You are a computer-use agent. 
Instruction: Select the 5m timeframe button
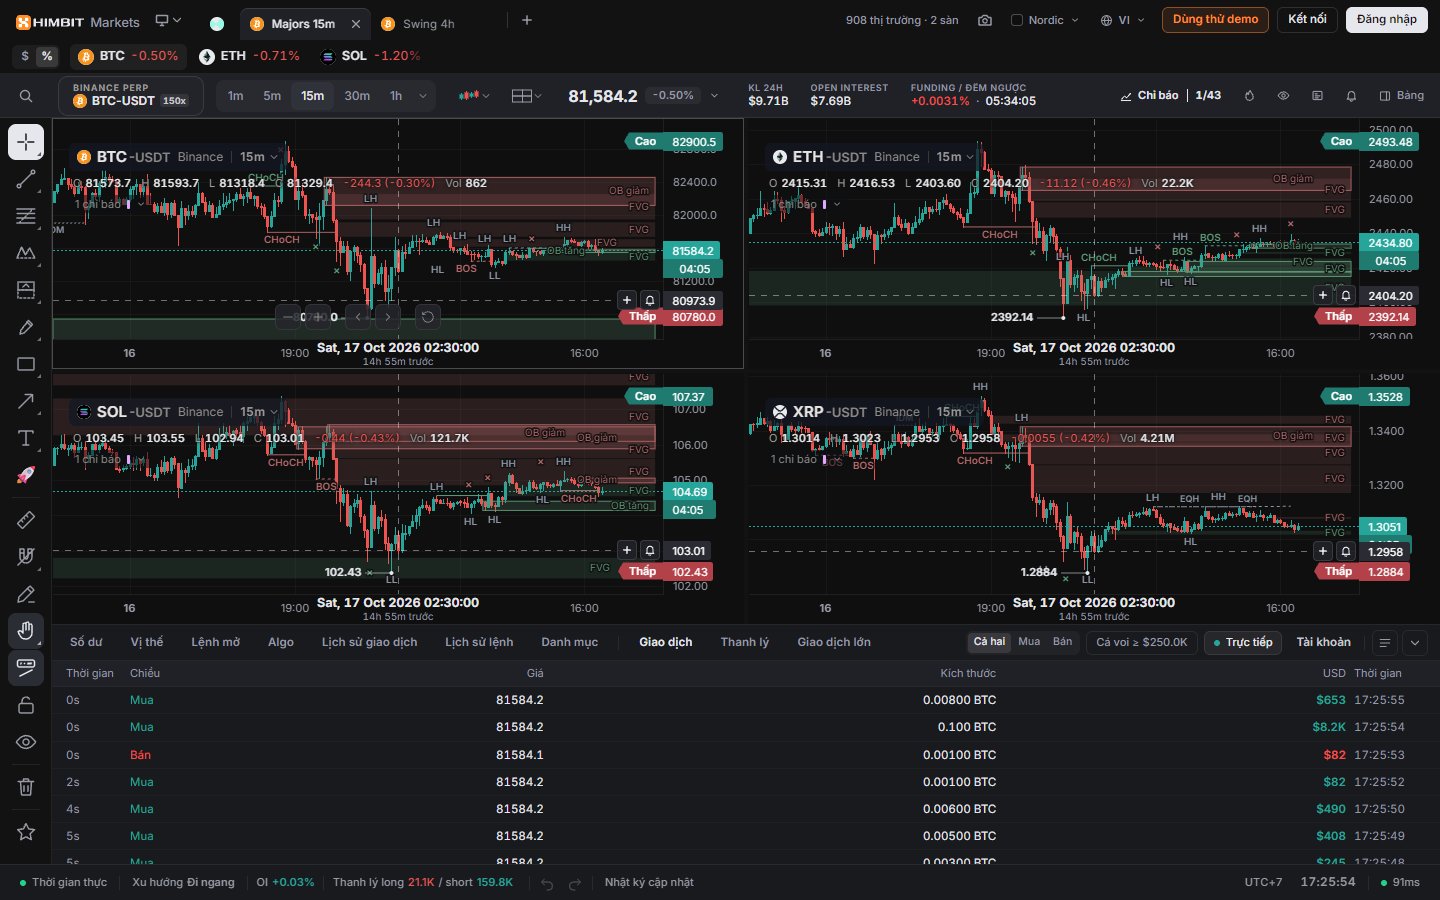(272, 96)
